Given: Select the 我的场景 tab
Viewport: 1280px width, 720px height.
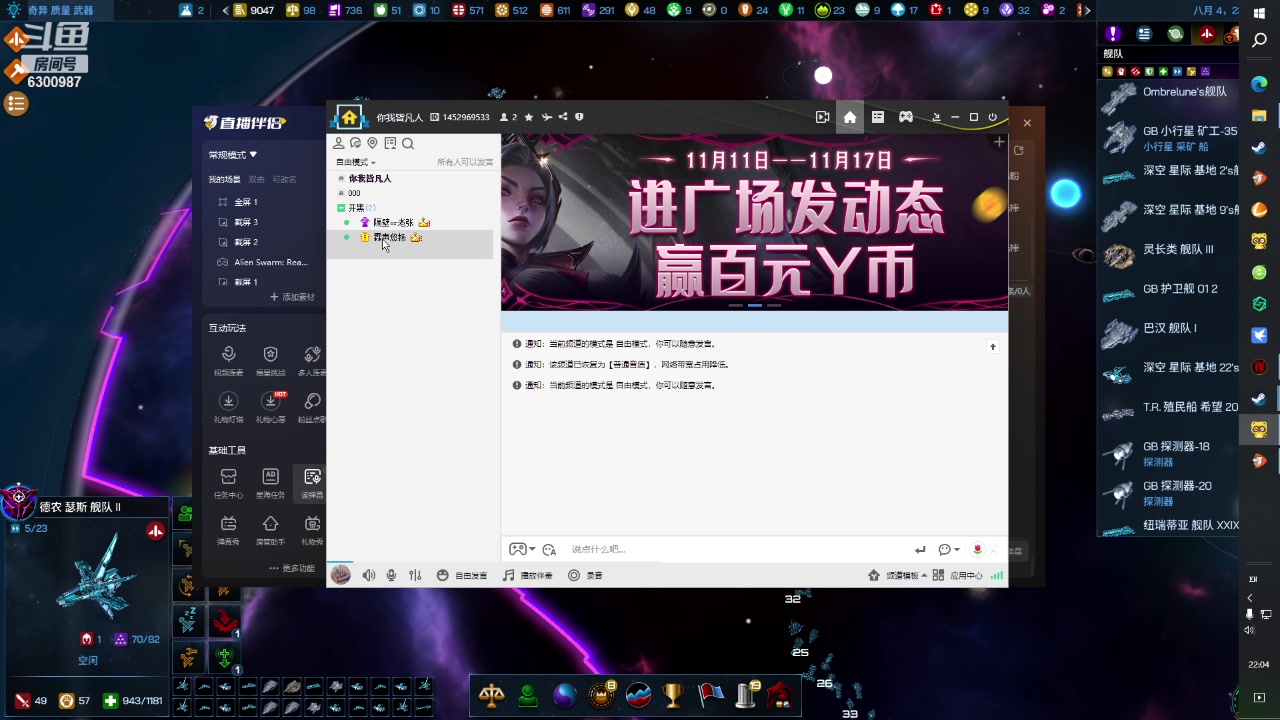Looking at the screenshot, I should (224, 179).
